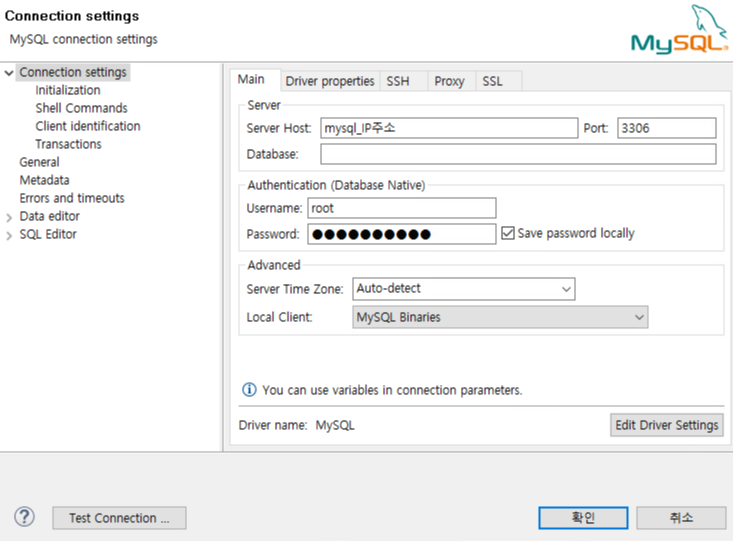This screenshot has width=733, height=541.
Task: Click the MySQL dolphin logo
Action: pos(679,29)
